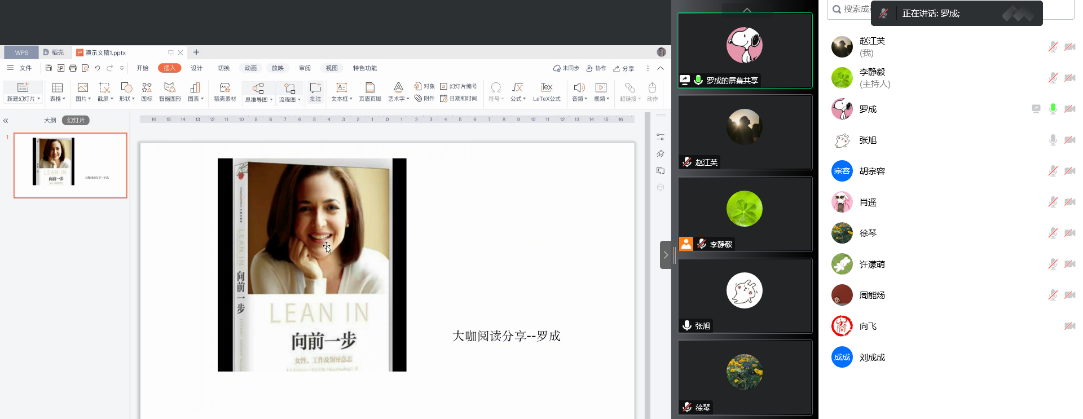Click the Header and Footer (页眉页脚) icon

(x=370, y=87)
